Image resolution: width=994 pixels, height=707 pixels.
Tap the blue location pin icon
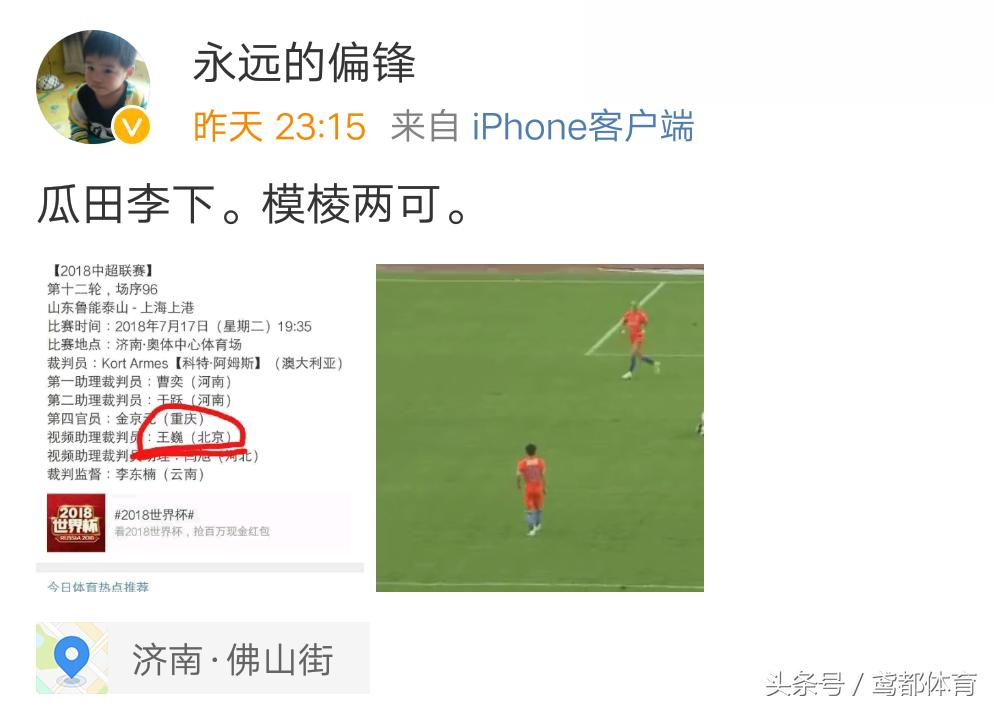click(x=72, y=658)
